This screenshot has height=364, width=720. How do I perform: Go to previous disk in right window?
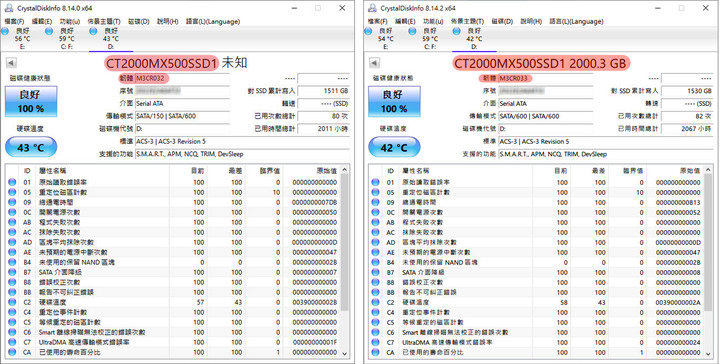(375, 63)
